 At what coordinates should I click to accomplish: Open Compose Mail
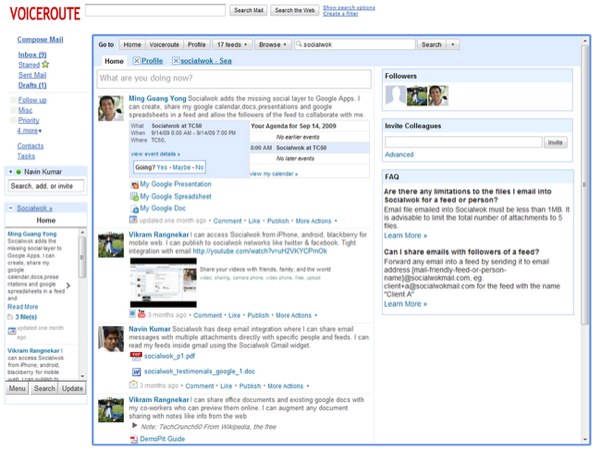click(40, 40)
